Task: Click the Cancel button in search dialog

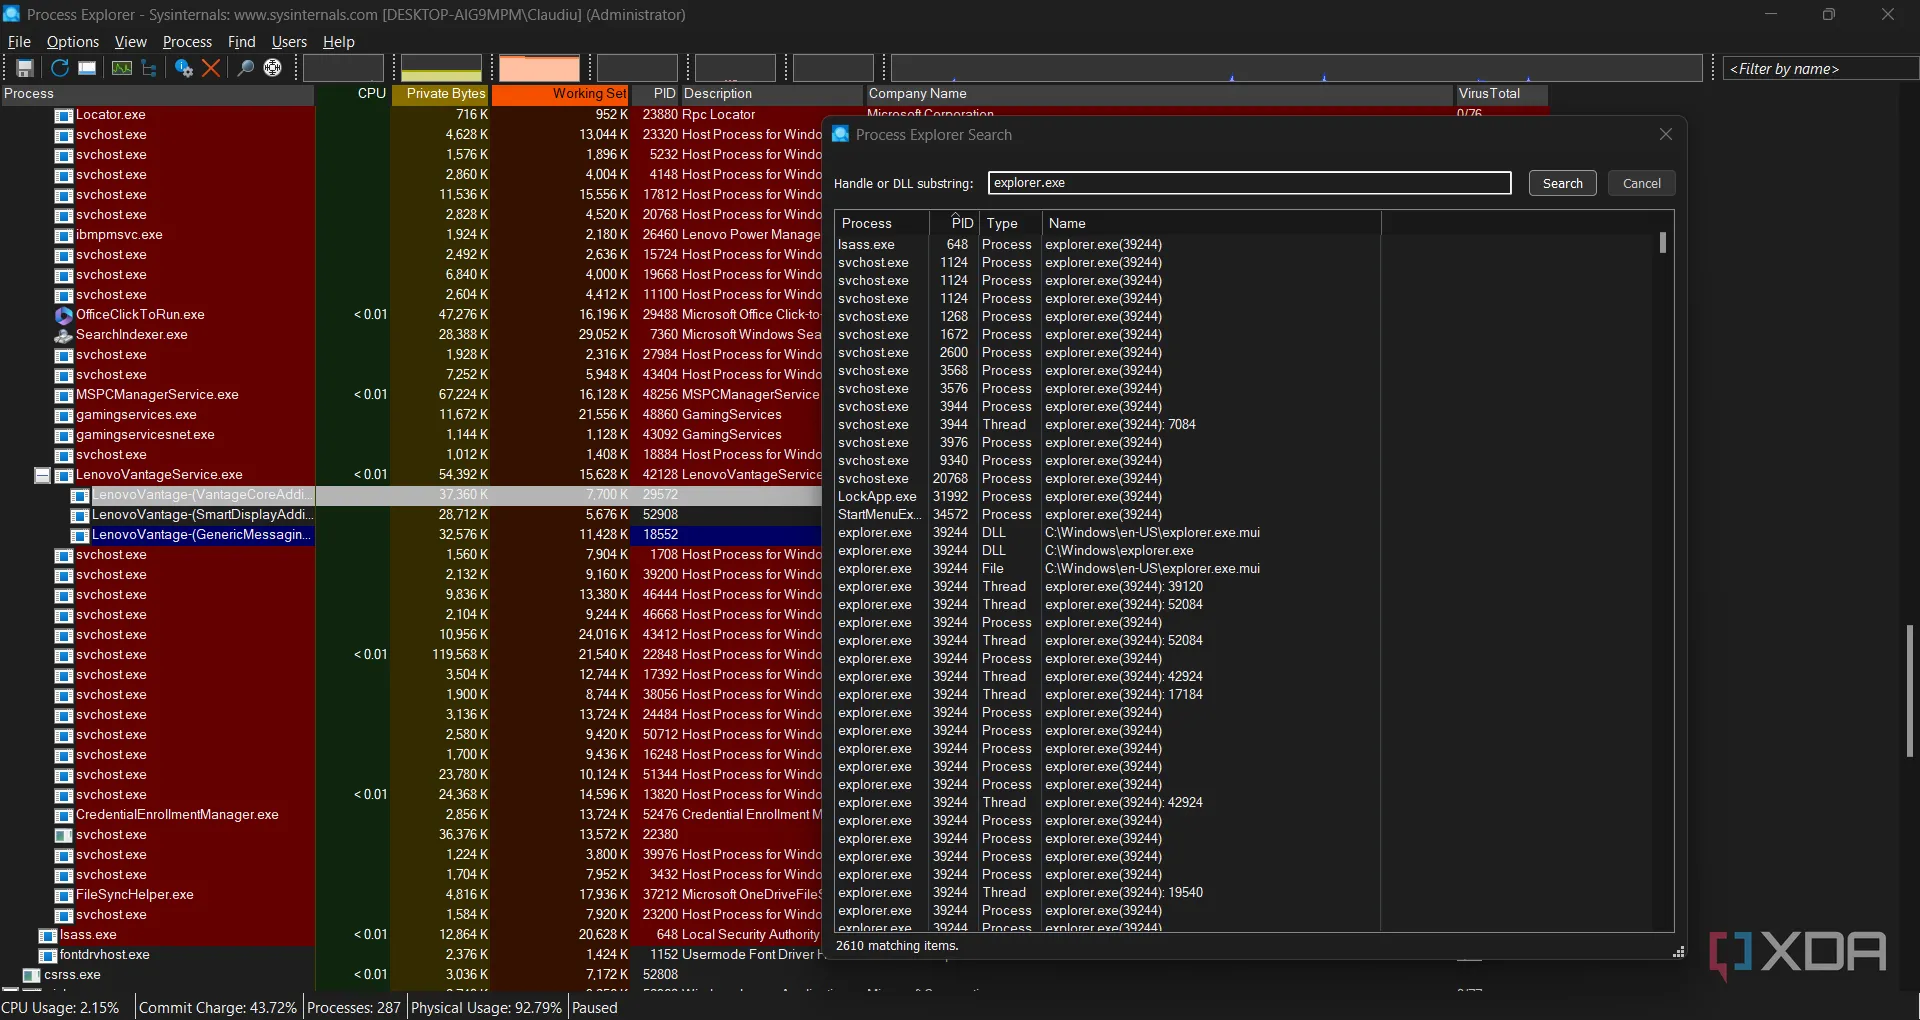Action: pyautogui.click(x=1641, y=183)
